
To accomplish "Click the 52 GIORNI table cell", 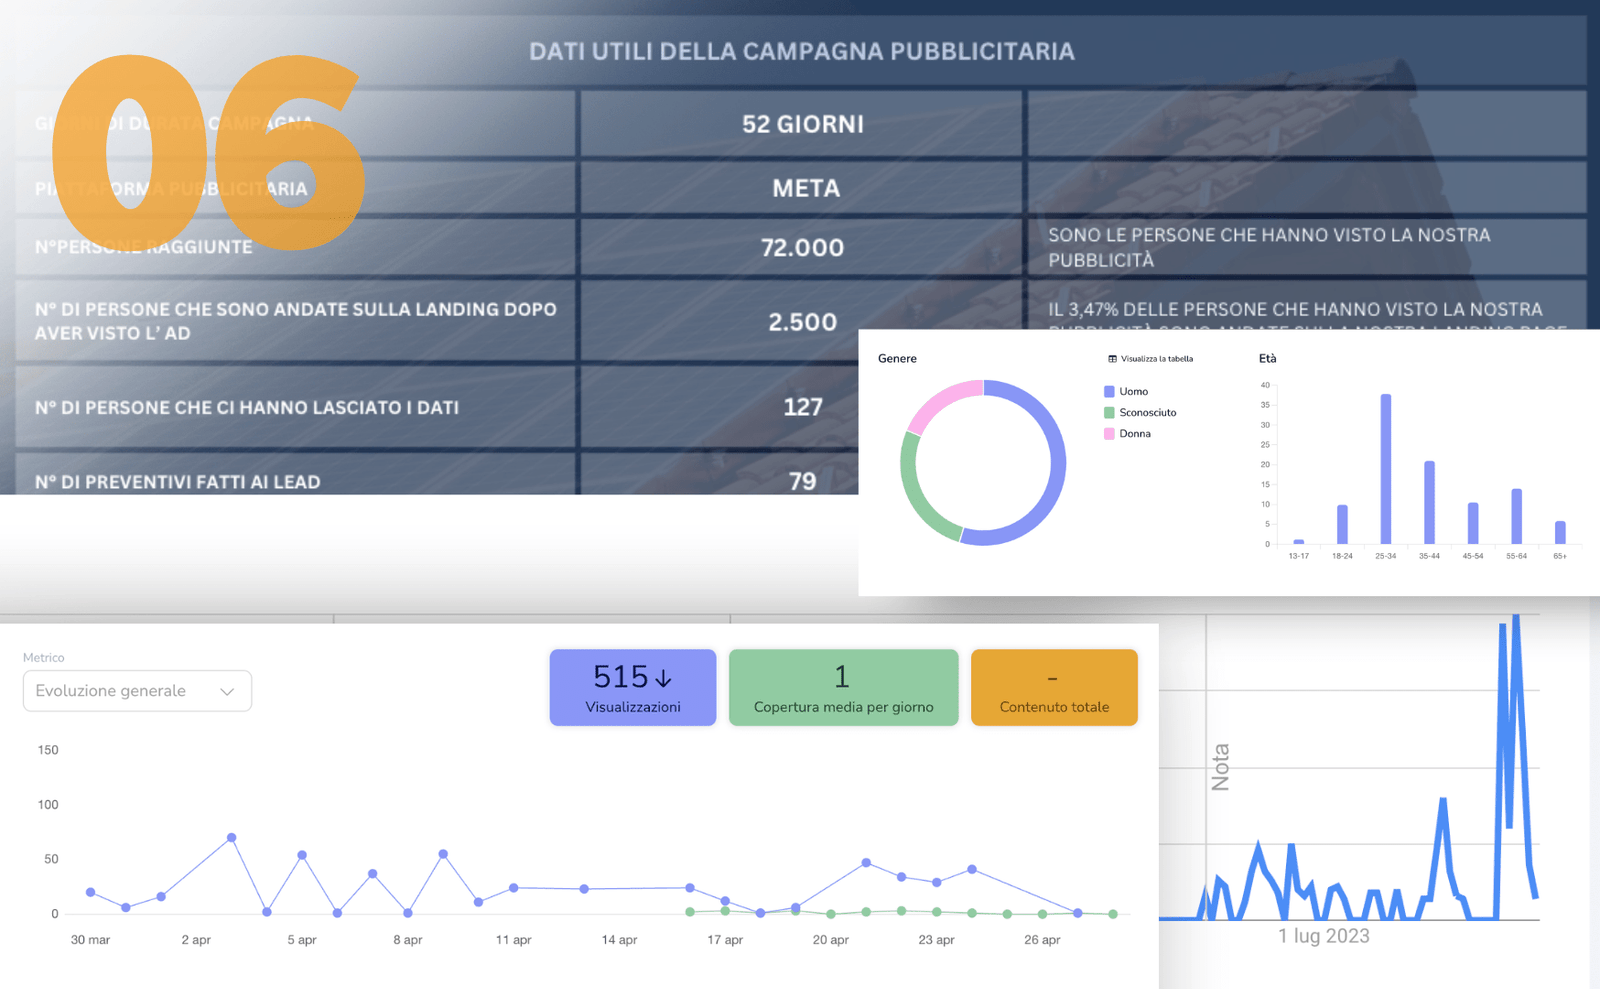I will pos(802,124).
